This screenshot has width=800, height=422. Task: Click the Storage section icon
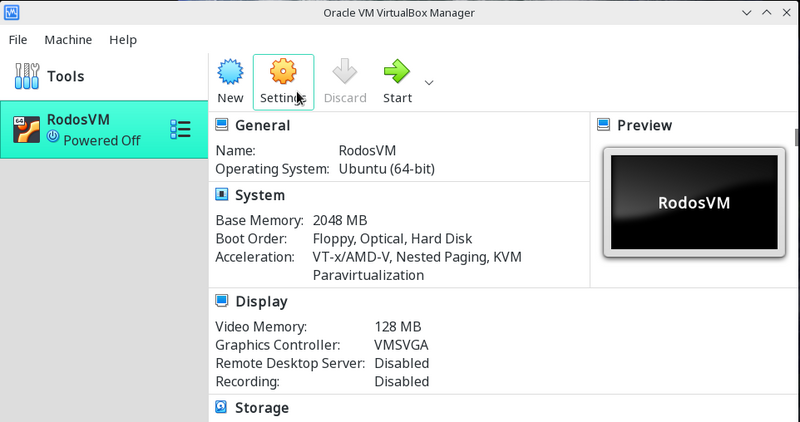coord(222,408)
